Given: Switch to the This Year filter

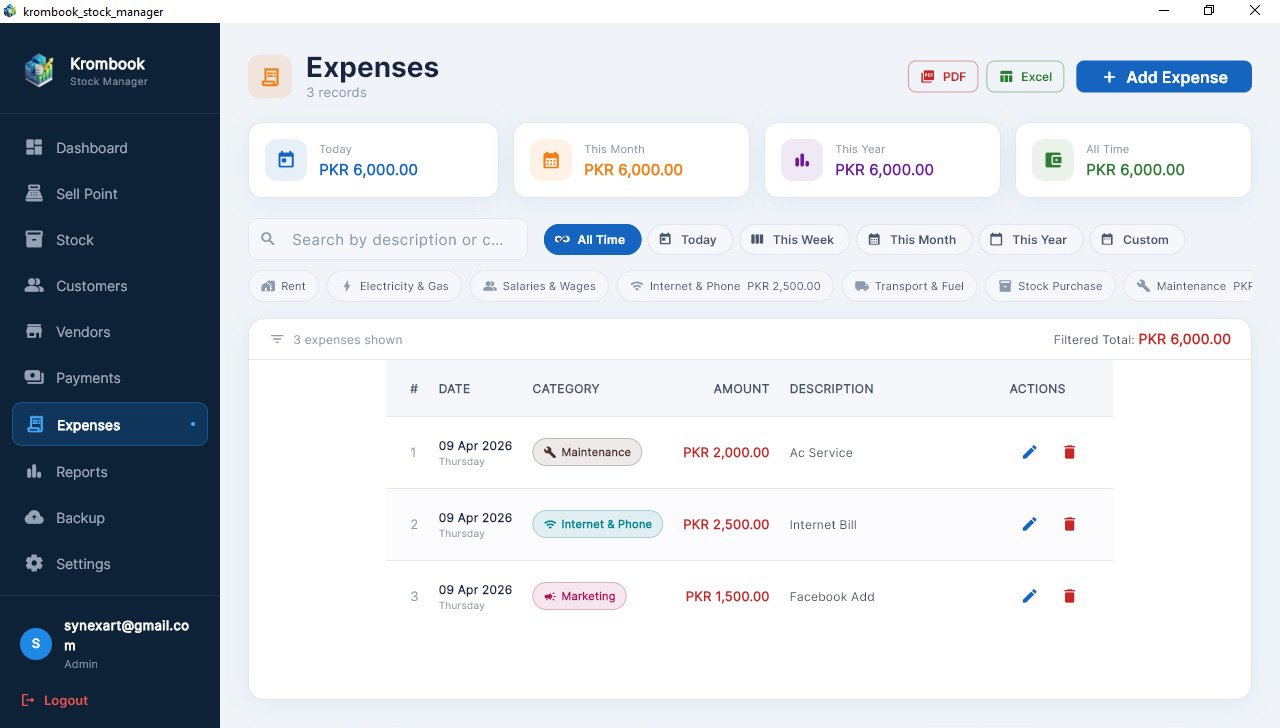Looking at the screenshot, I should 1030,239.
